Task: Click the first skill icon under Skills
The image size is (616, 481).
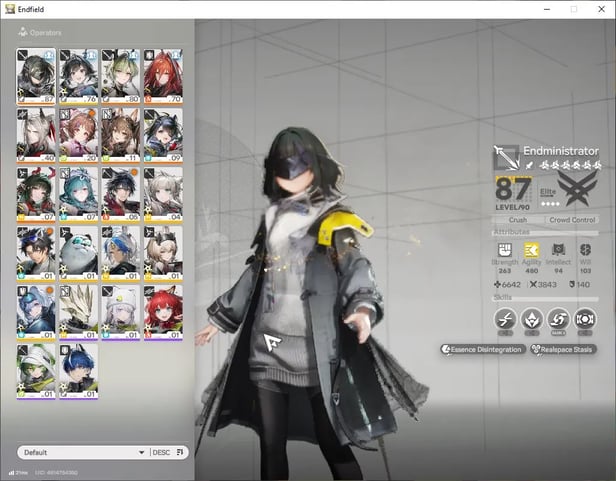Action: pyautogui.click(x=505, y=319)
